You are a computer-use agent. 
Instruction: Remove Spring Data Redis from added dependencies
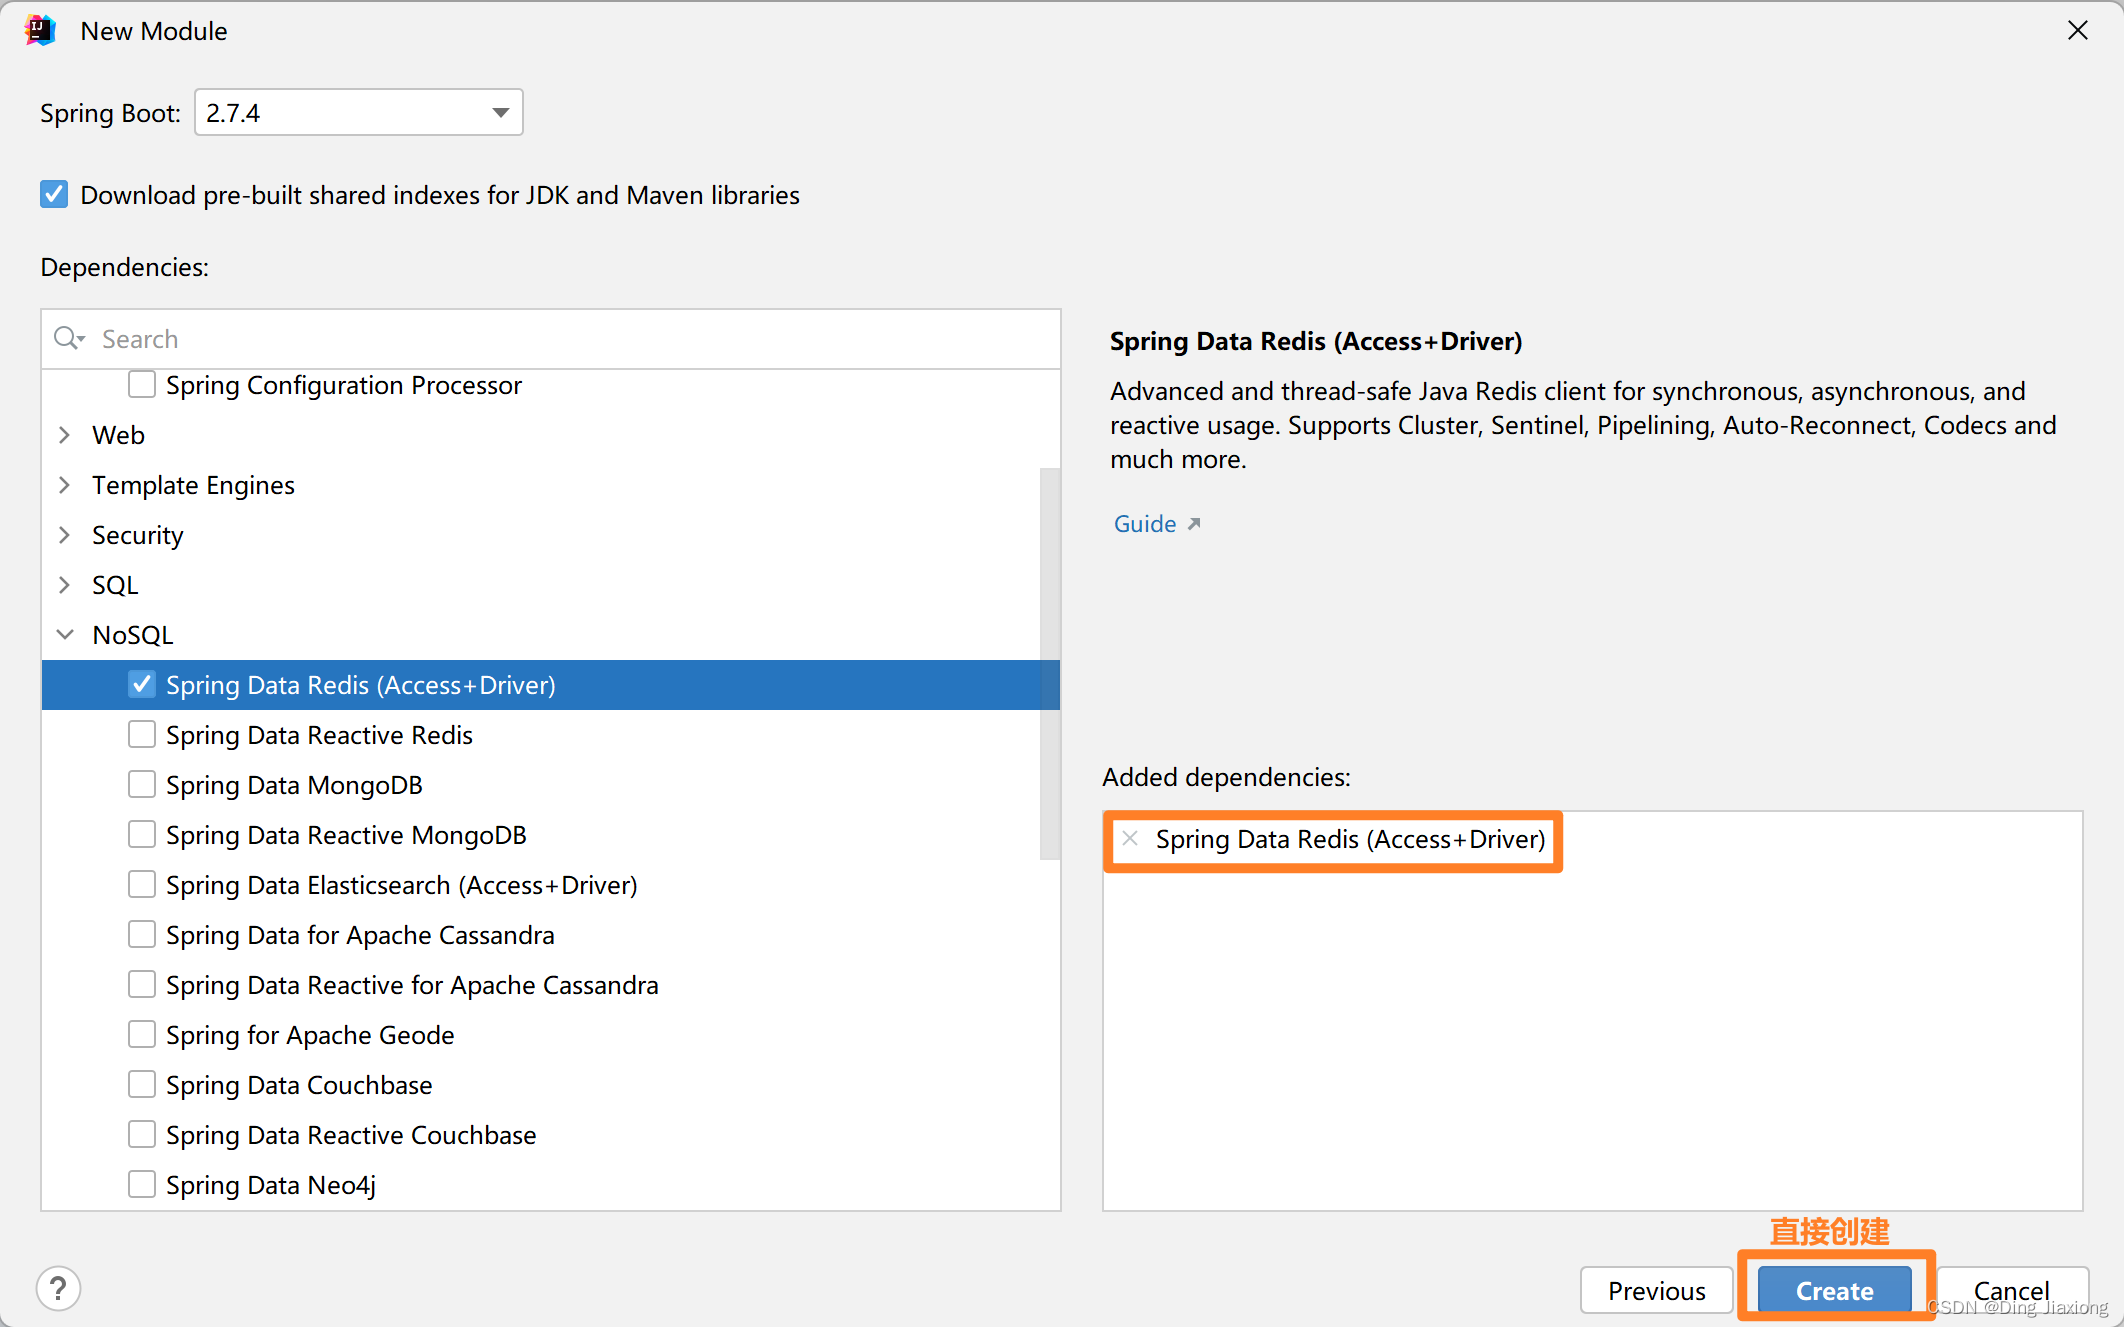click(1130, 838)
